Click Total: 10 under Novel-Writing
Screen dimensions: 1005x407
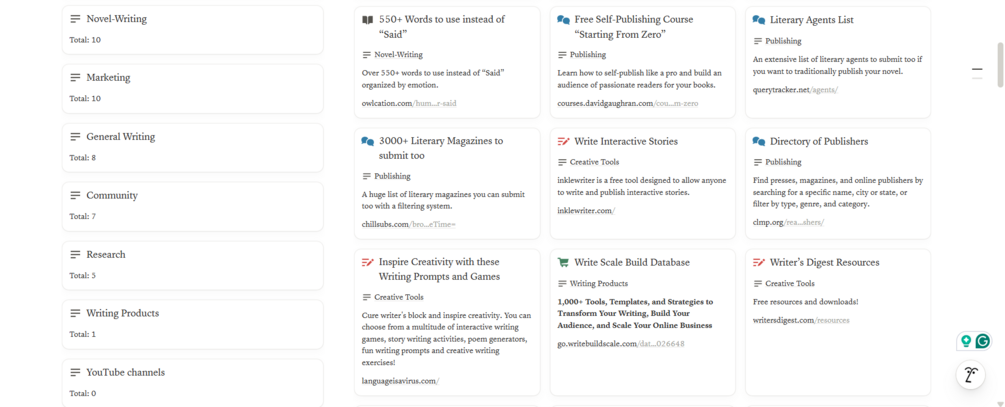click(x=85, y=40)
